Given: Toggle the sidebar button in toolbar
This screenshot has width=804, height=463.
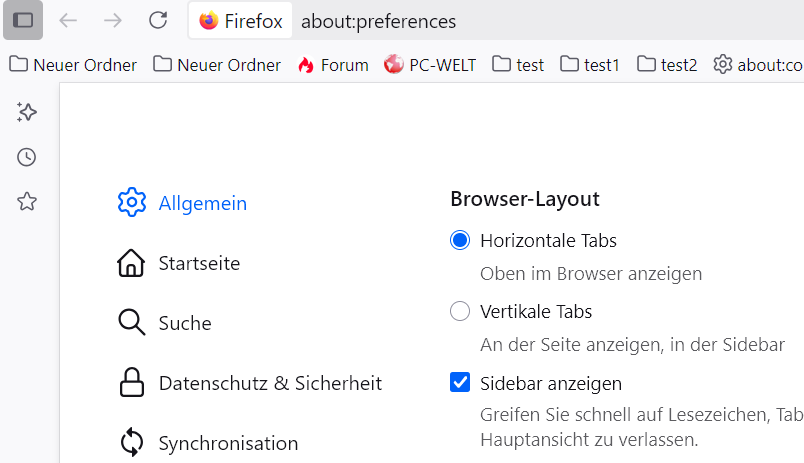Looking at the screenshot, I should [x=23, y=20].
